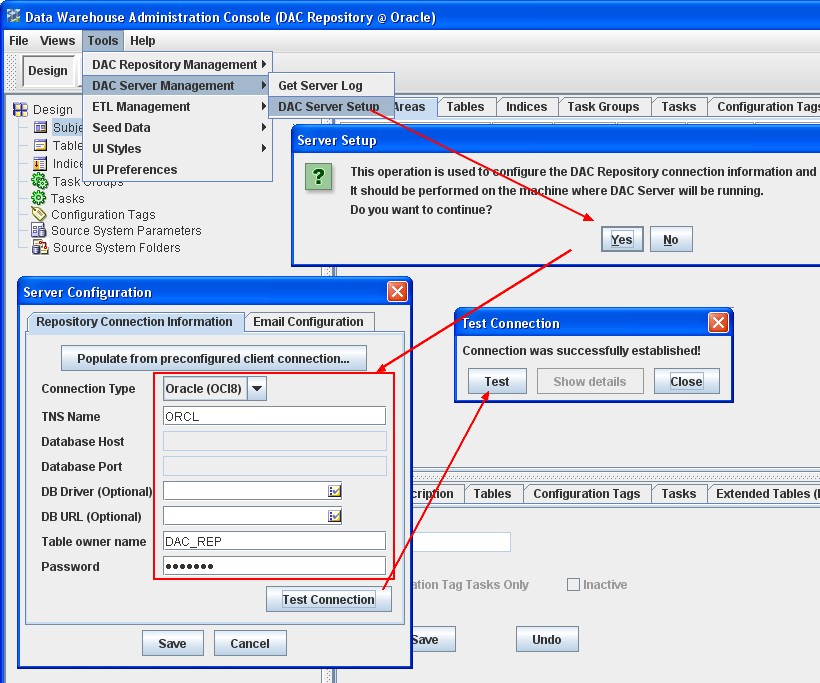Switch to Repository Connection Information tab

pos(134,322)
